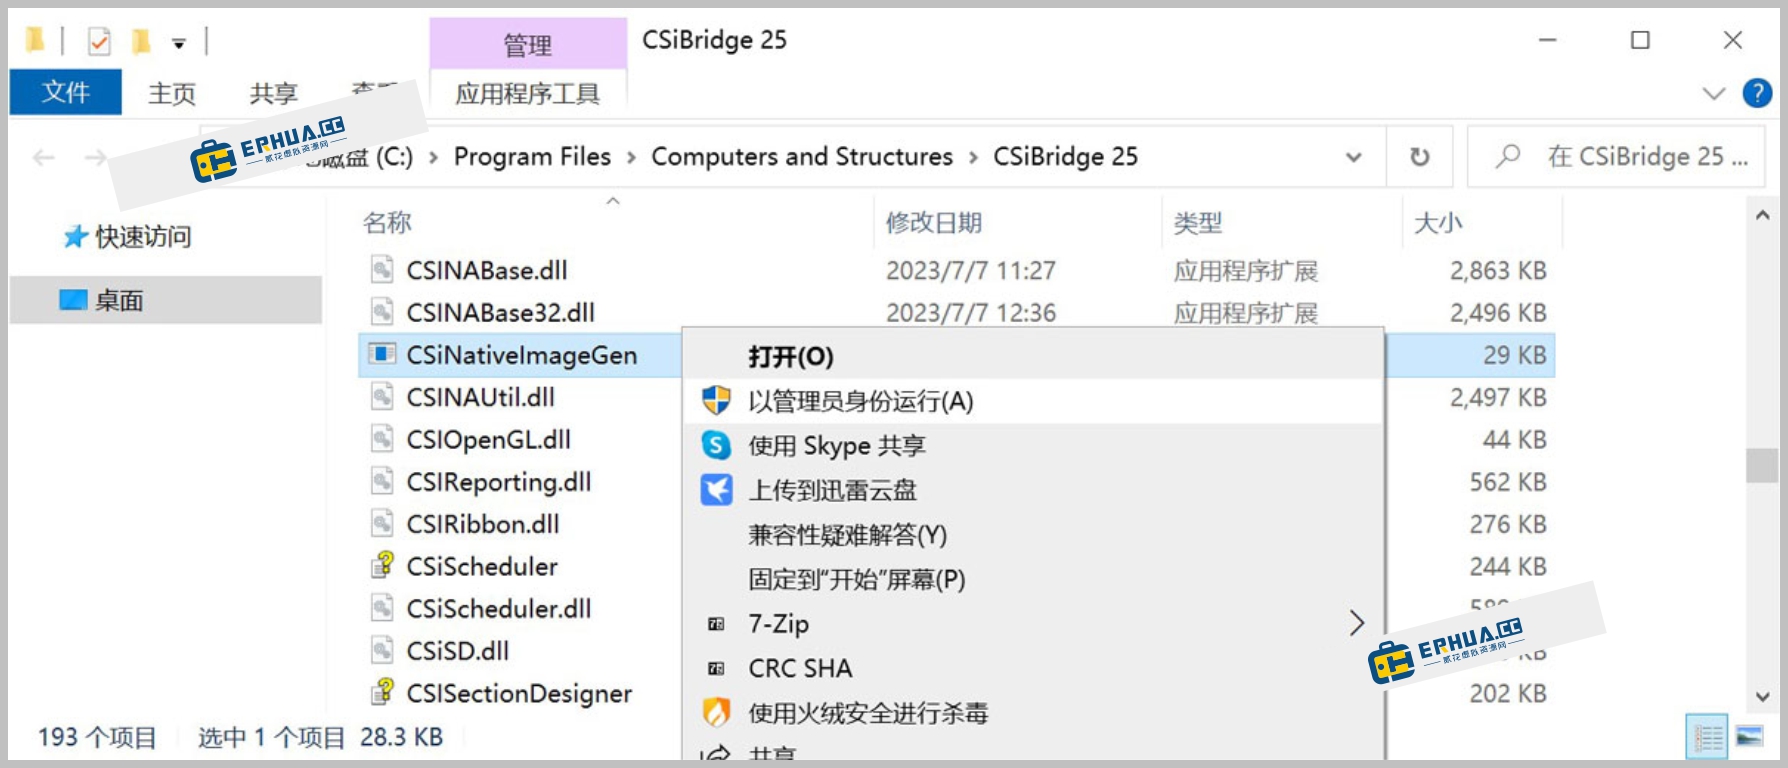Expand the 7-Zip submenu arrow
Viewport: 1788px width, 768px height.
(1356, 623)
